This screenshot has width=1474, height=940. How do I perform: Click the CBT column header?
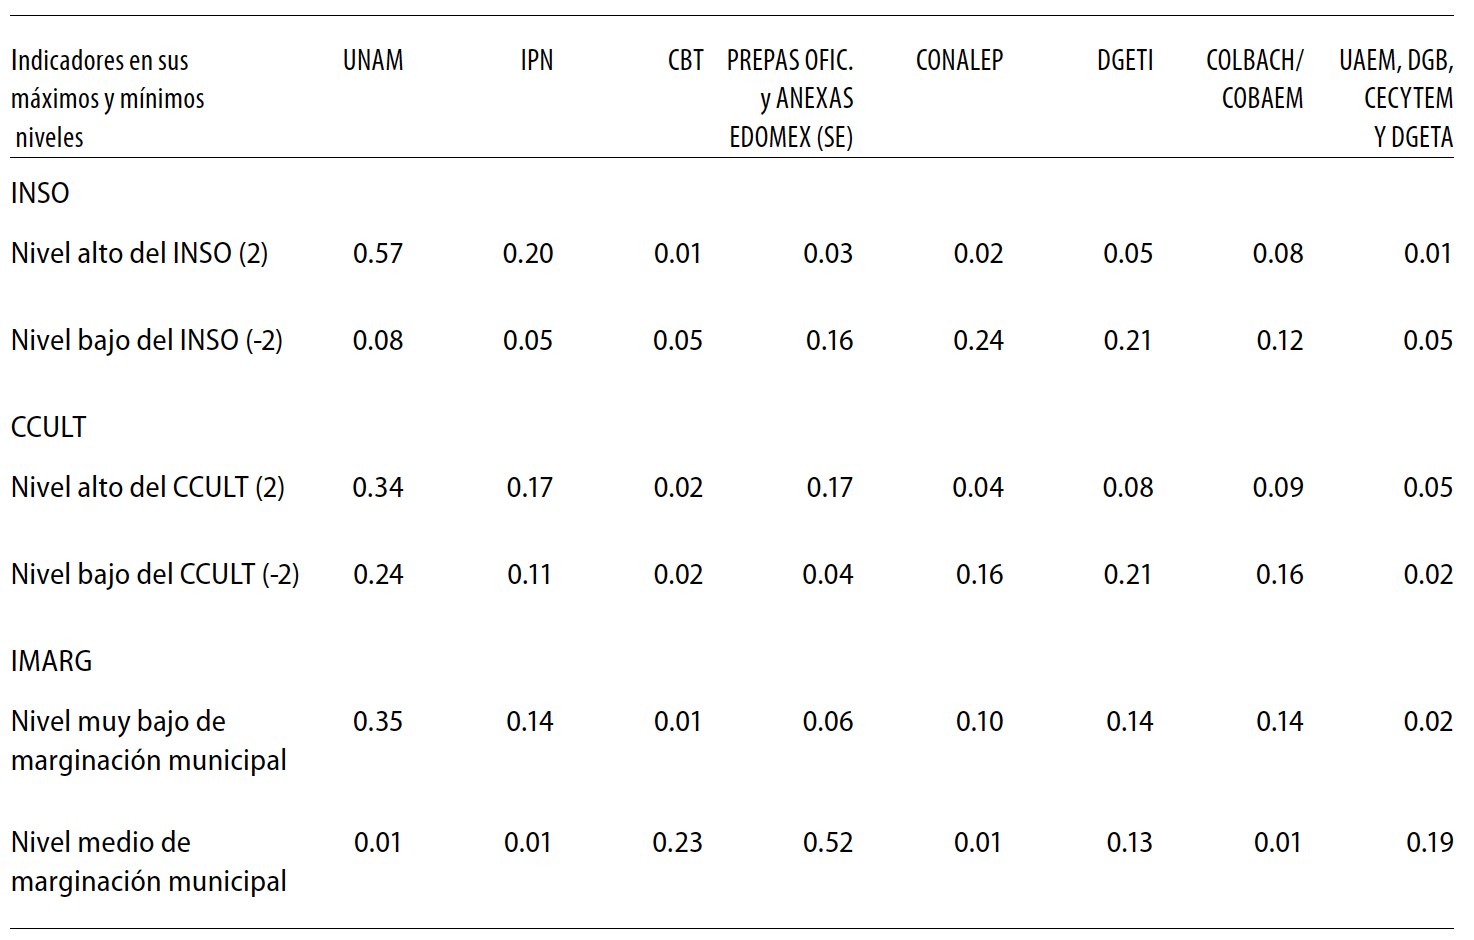(685, 61)
